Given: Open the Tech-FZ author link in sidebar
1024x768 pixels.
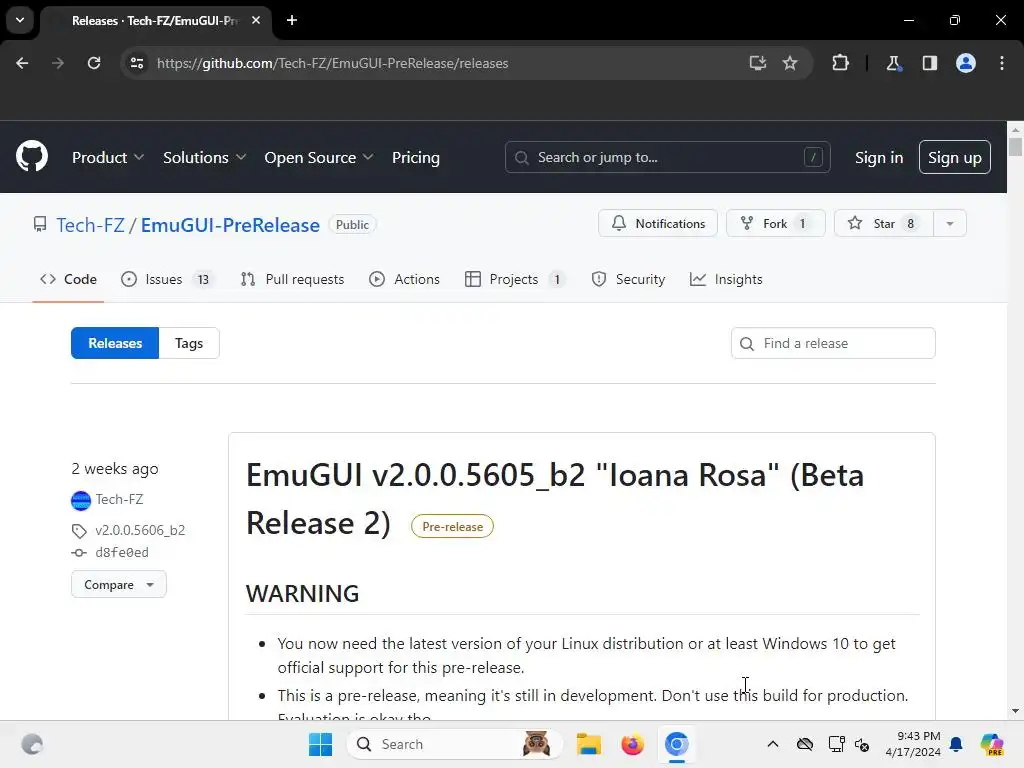Looking at the screenshot, I should click(x=120, y=500).
